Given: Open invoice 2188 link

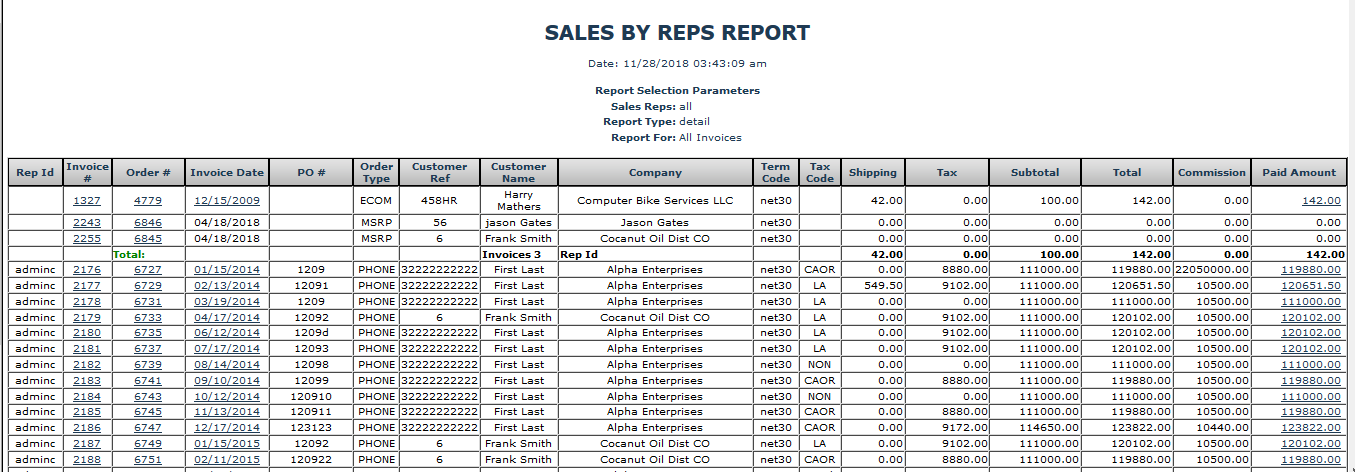Looking at the screenshot, I should pos(87,460).
